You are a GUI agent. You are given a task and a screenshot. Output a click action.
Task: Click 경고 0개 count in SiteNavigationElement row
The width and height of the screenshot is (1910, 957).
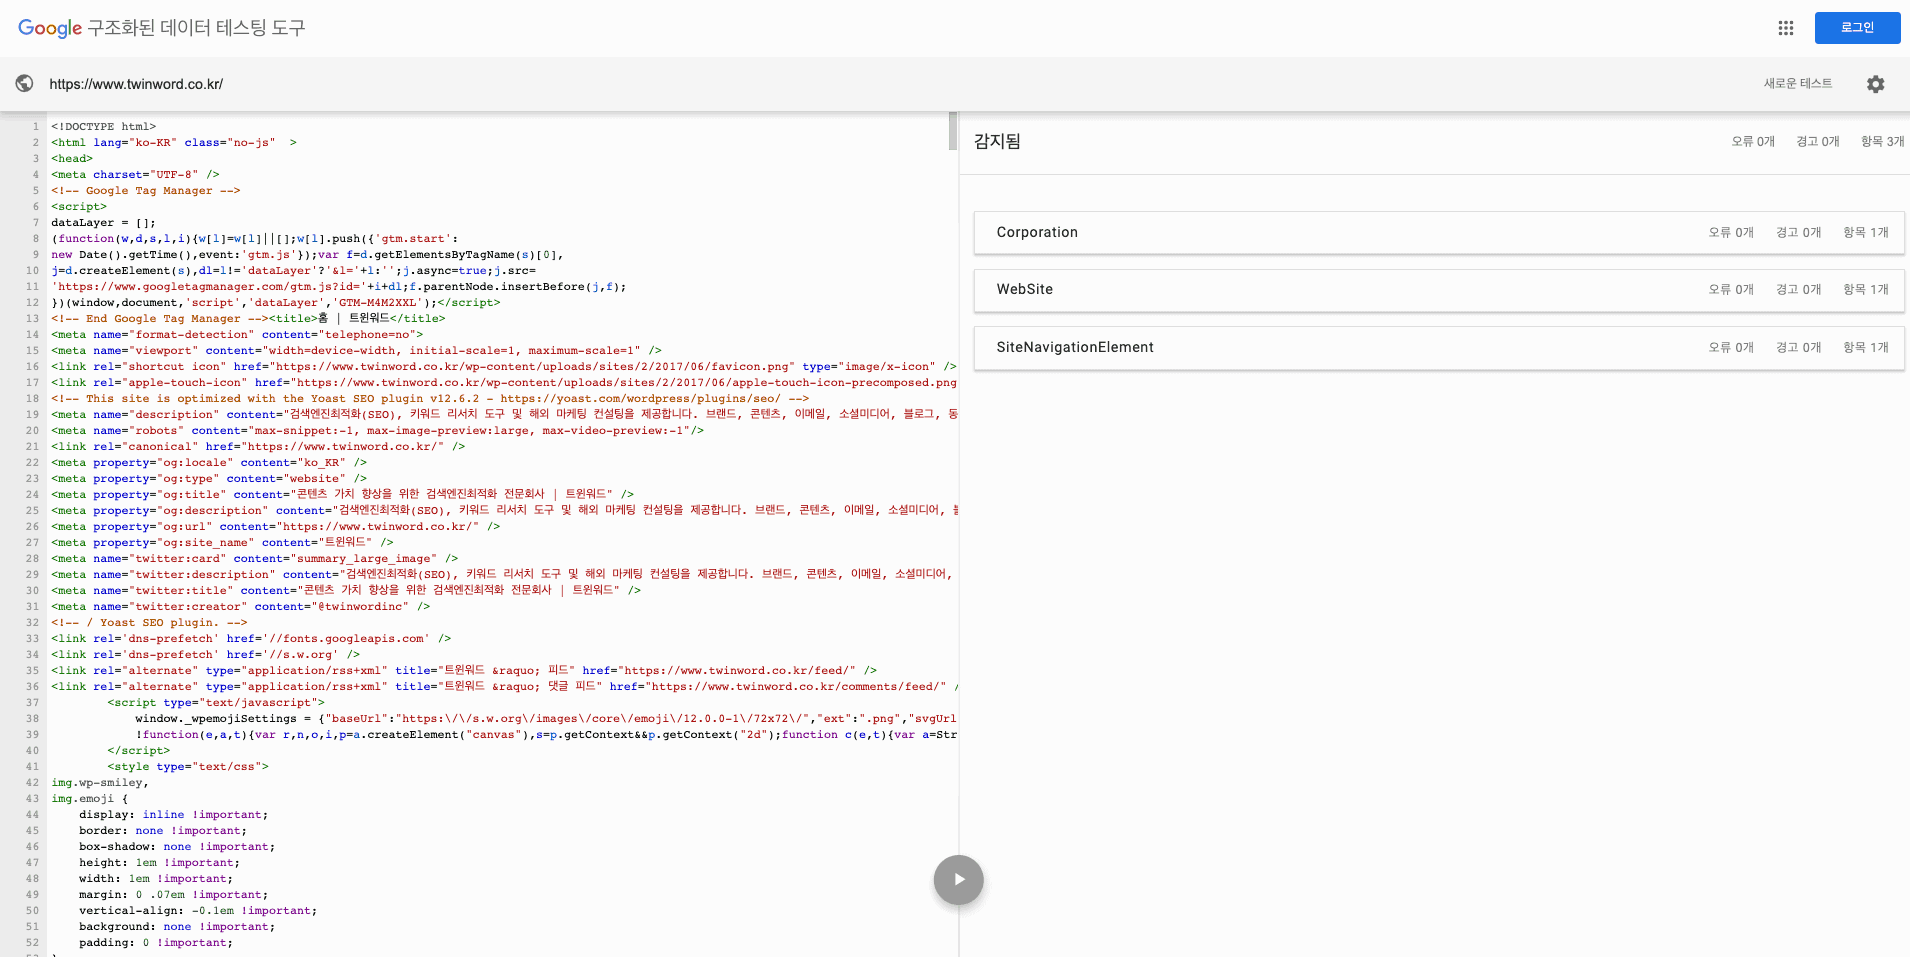(x=1798, y=347)
